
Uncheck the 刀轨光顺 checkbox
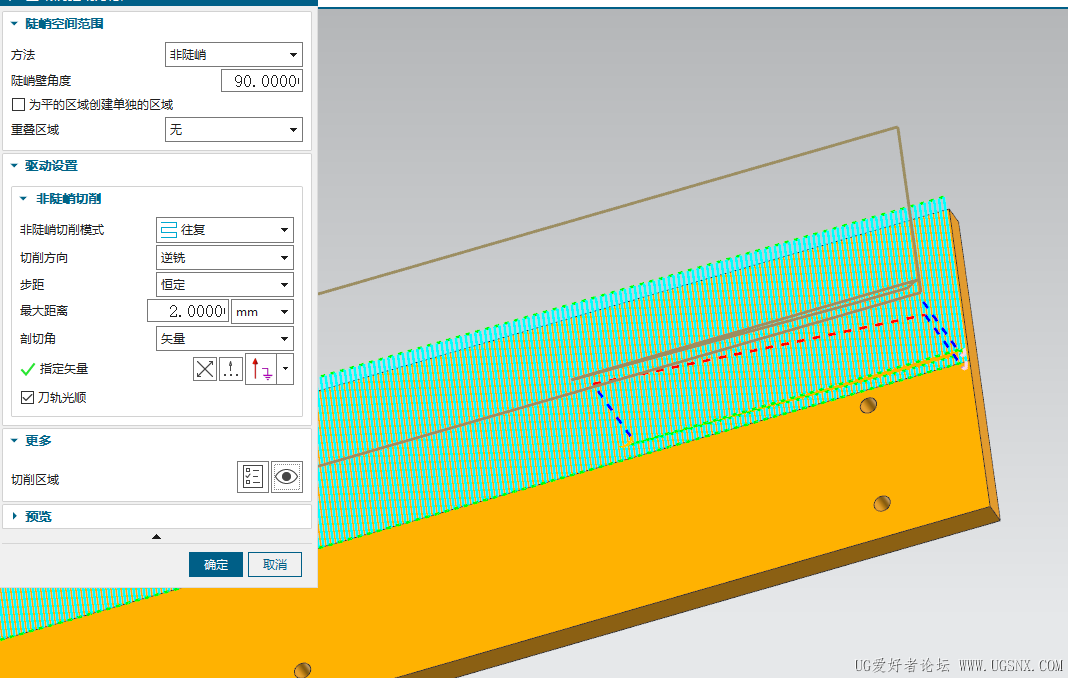tap(28, 397)
